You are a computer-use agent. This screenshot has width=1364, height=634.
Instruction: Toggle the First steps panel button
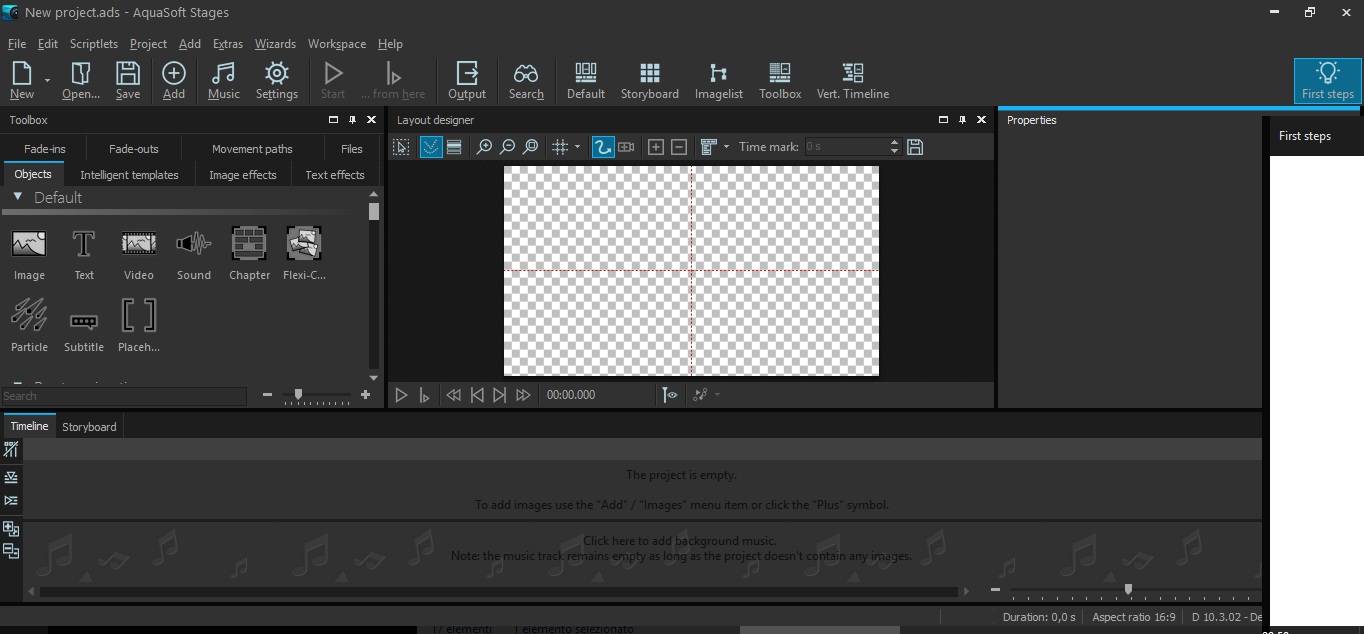(x=1327, y=81)
